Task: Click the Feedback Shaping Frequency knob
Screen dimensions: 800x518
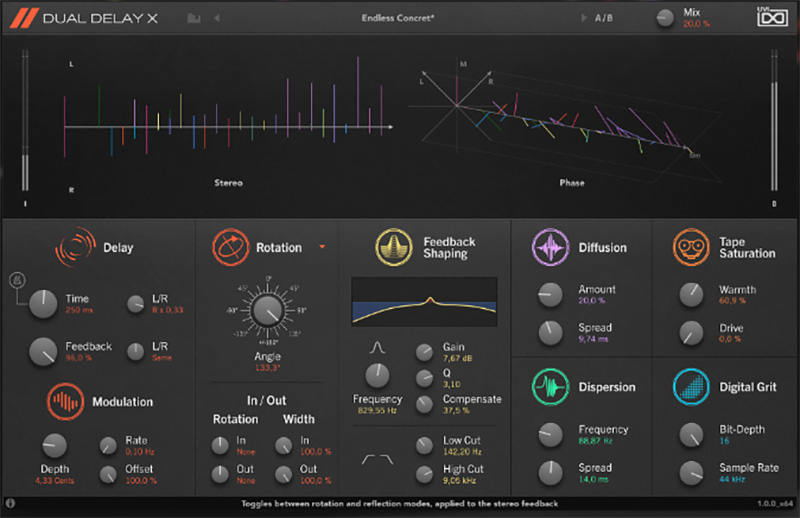Action: tap(378, 376)
